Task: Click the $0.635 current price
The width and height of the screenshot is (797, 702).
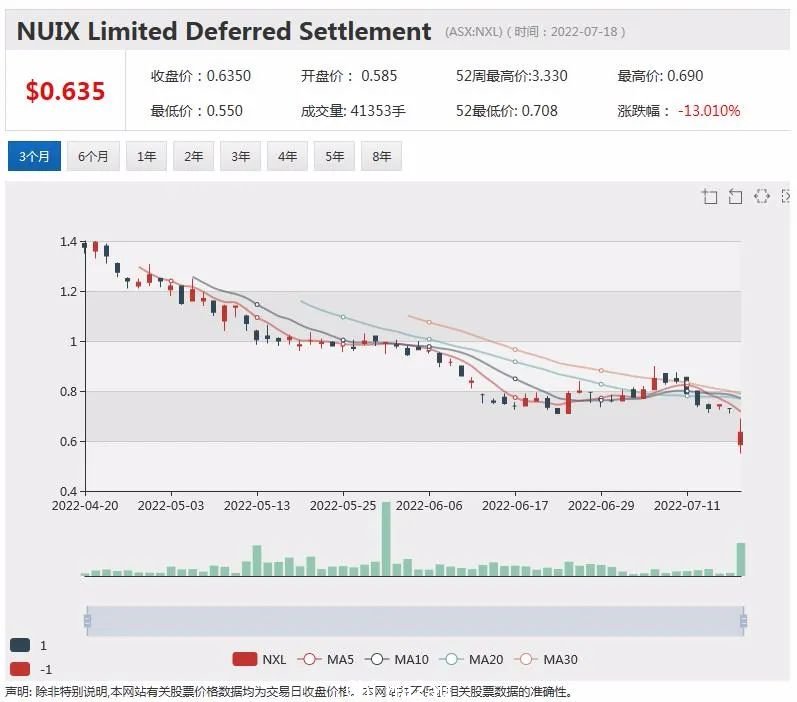Action: 66,91
